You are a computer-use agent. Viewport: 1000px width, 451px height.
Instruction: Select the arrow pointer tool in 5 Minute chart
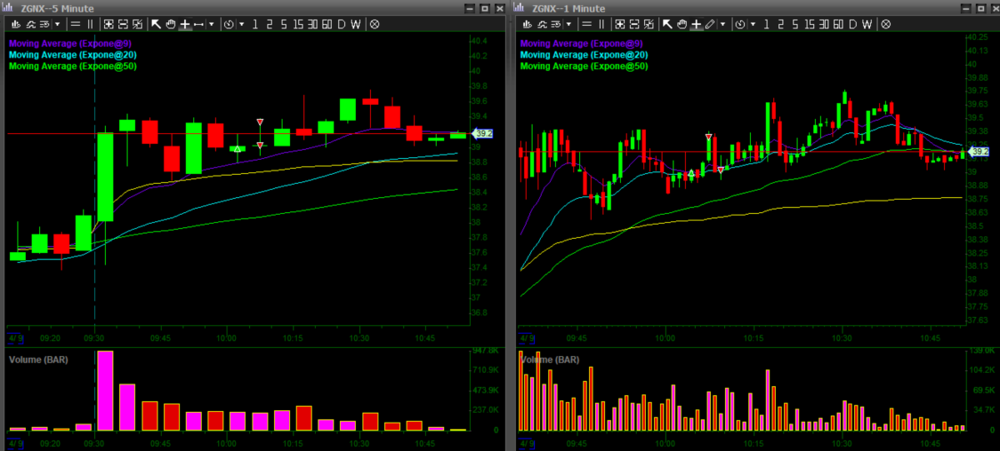(157, 23)
